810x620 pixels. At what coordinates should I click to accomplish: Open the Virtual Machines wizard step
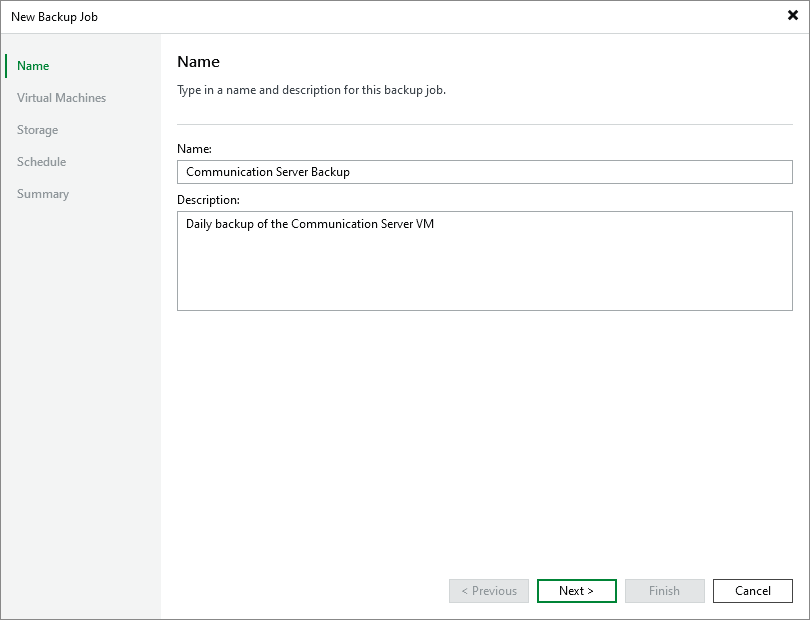tap(61, 97)
